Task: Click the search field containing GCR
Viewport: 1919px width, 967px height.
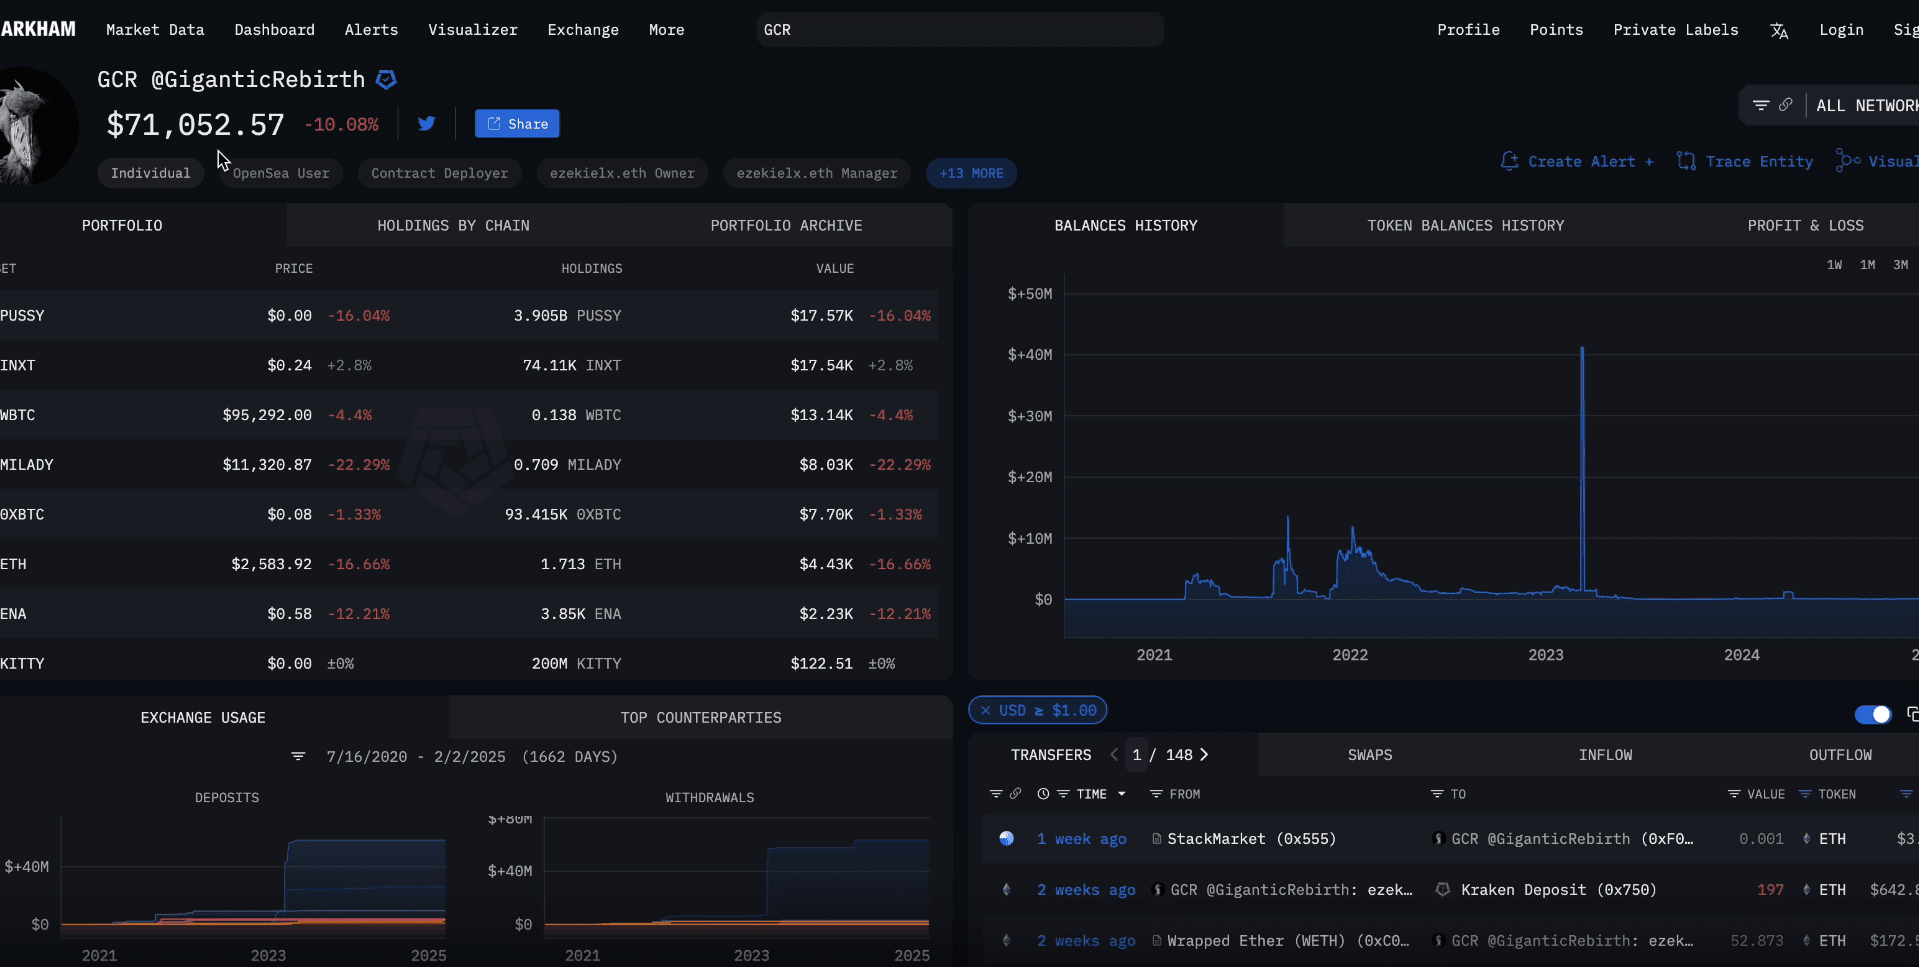Action: 960,30
